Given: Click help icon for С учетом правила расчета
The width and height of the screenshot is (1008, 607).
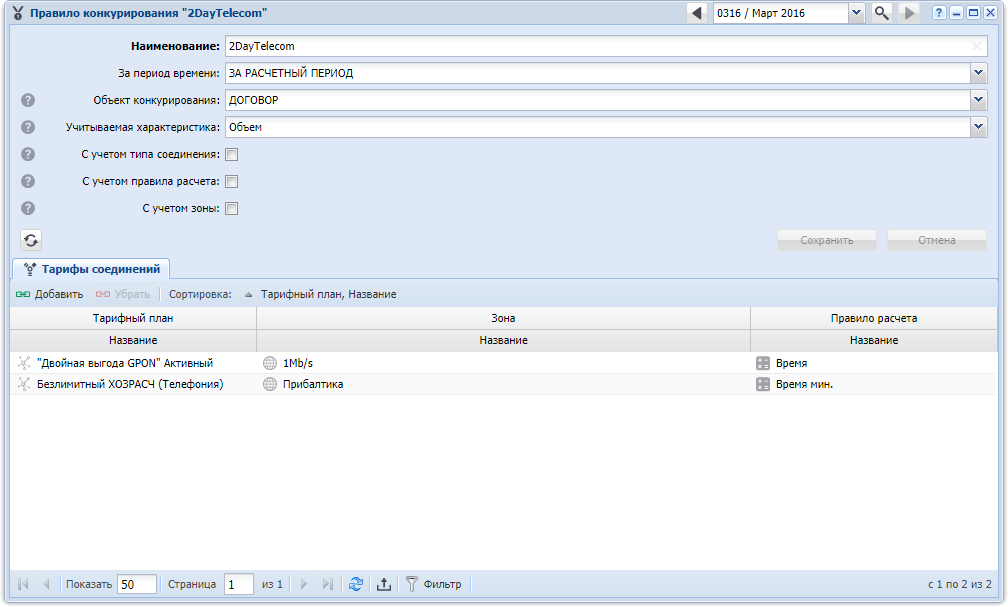Looking at the screenshot, I should coord(28,181).
